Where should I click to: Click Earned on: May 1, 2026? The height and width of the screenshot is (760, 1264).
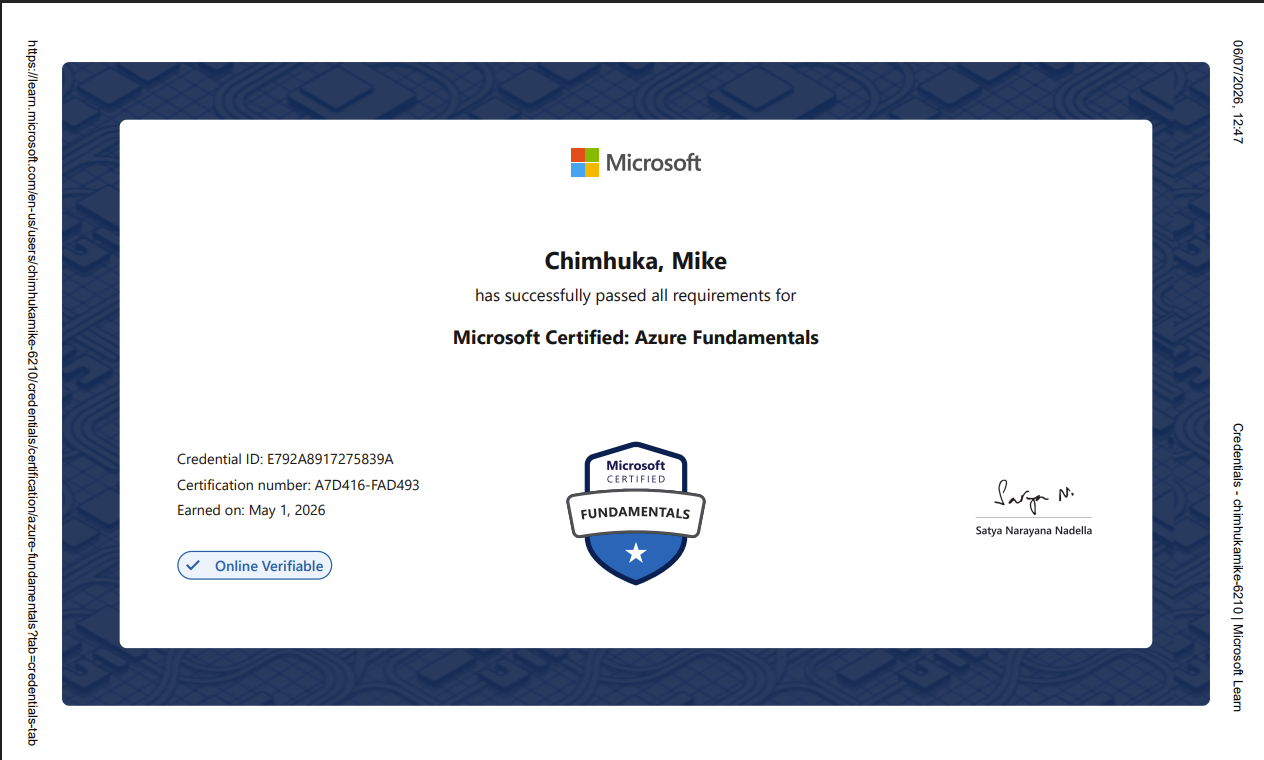point(251,510)
